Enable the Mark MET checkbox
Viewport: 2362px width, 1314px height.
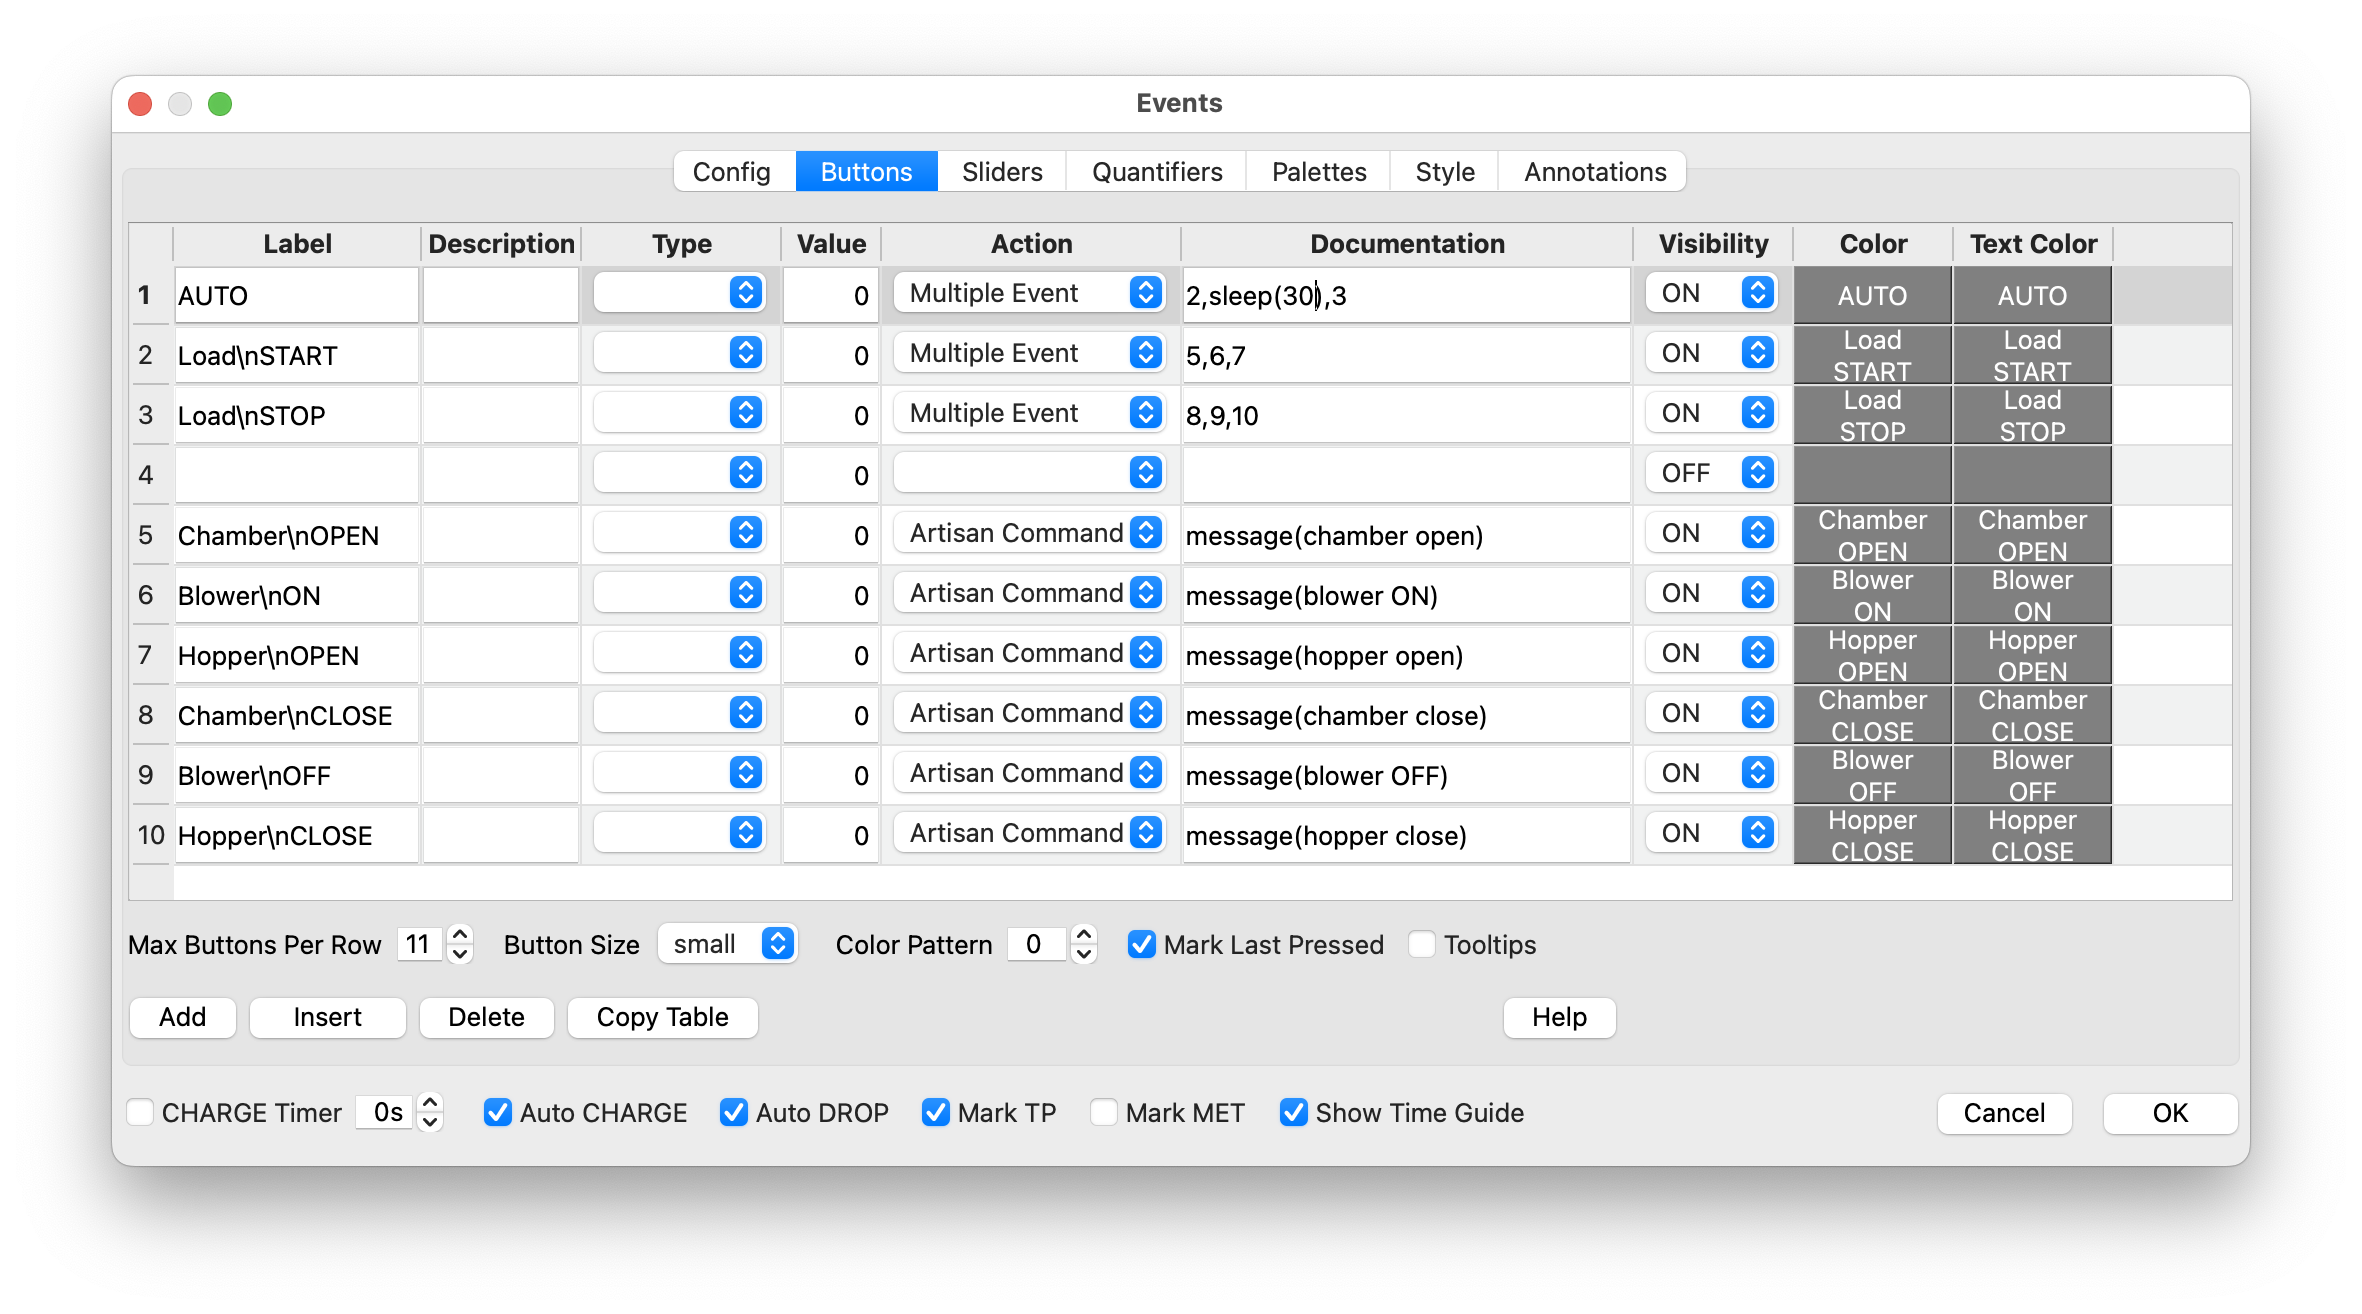[1103, 1112]
